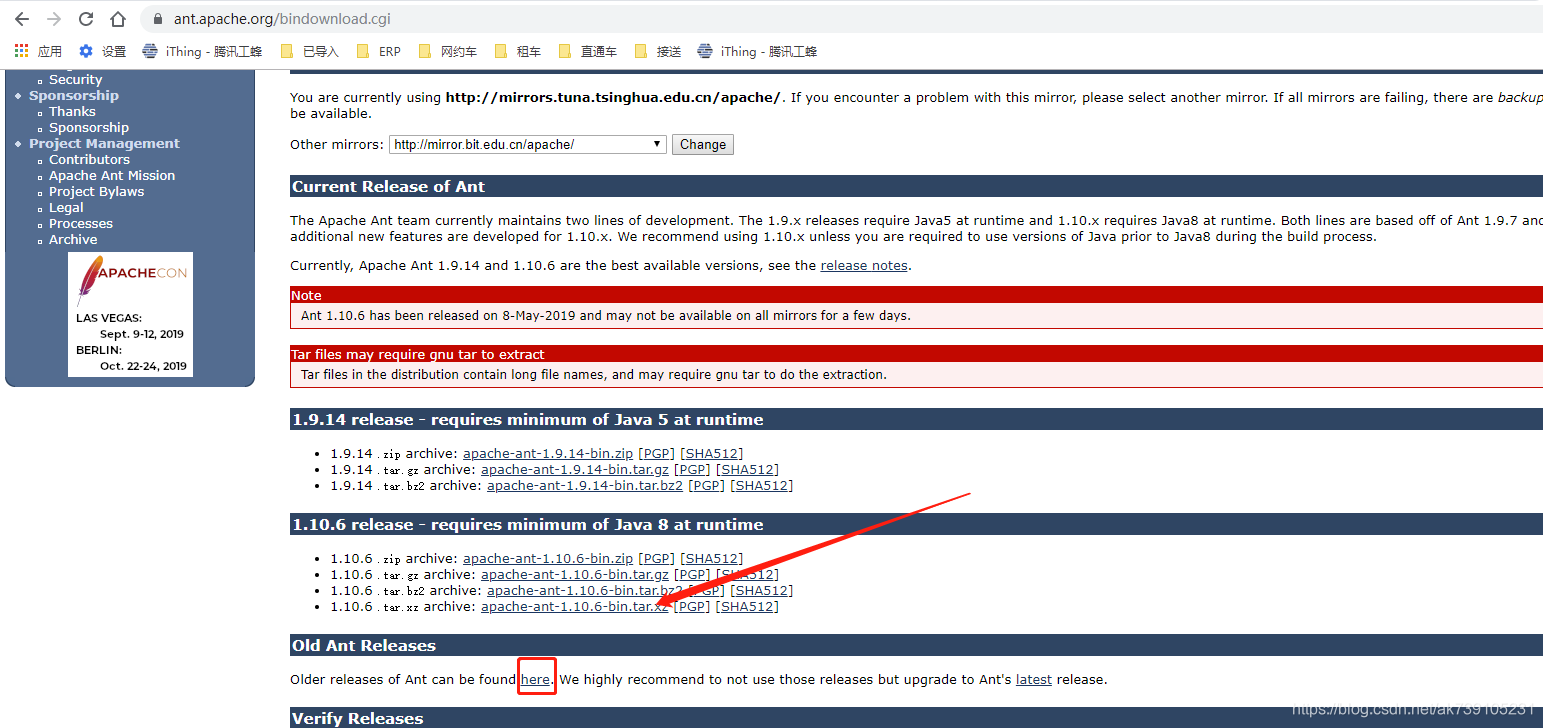This screenshot has width=1543, height=728.
Task: Open the Legal sidebar link
Action: pyautogui.click(x=66, y=208)
